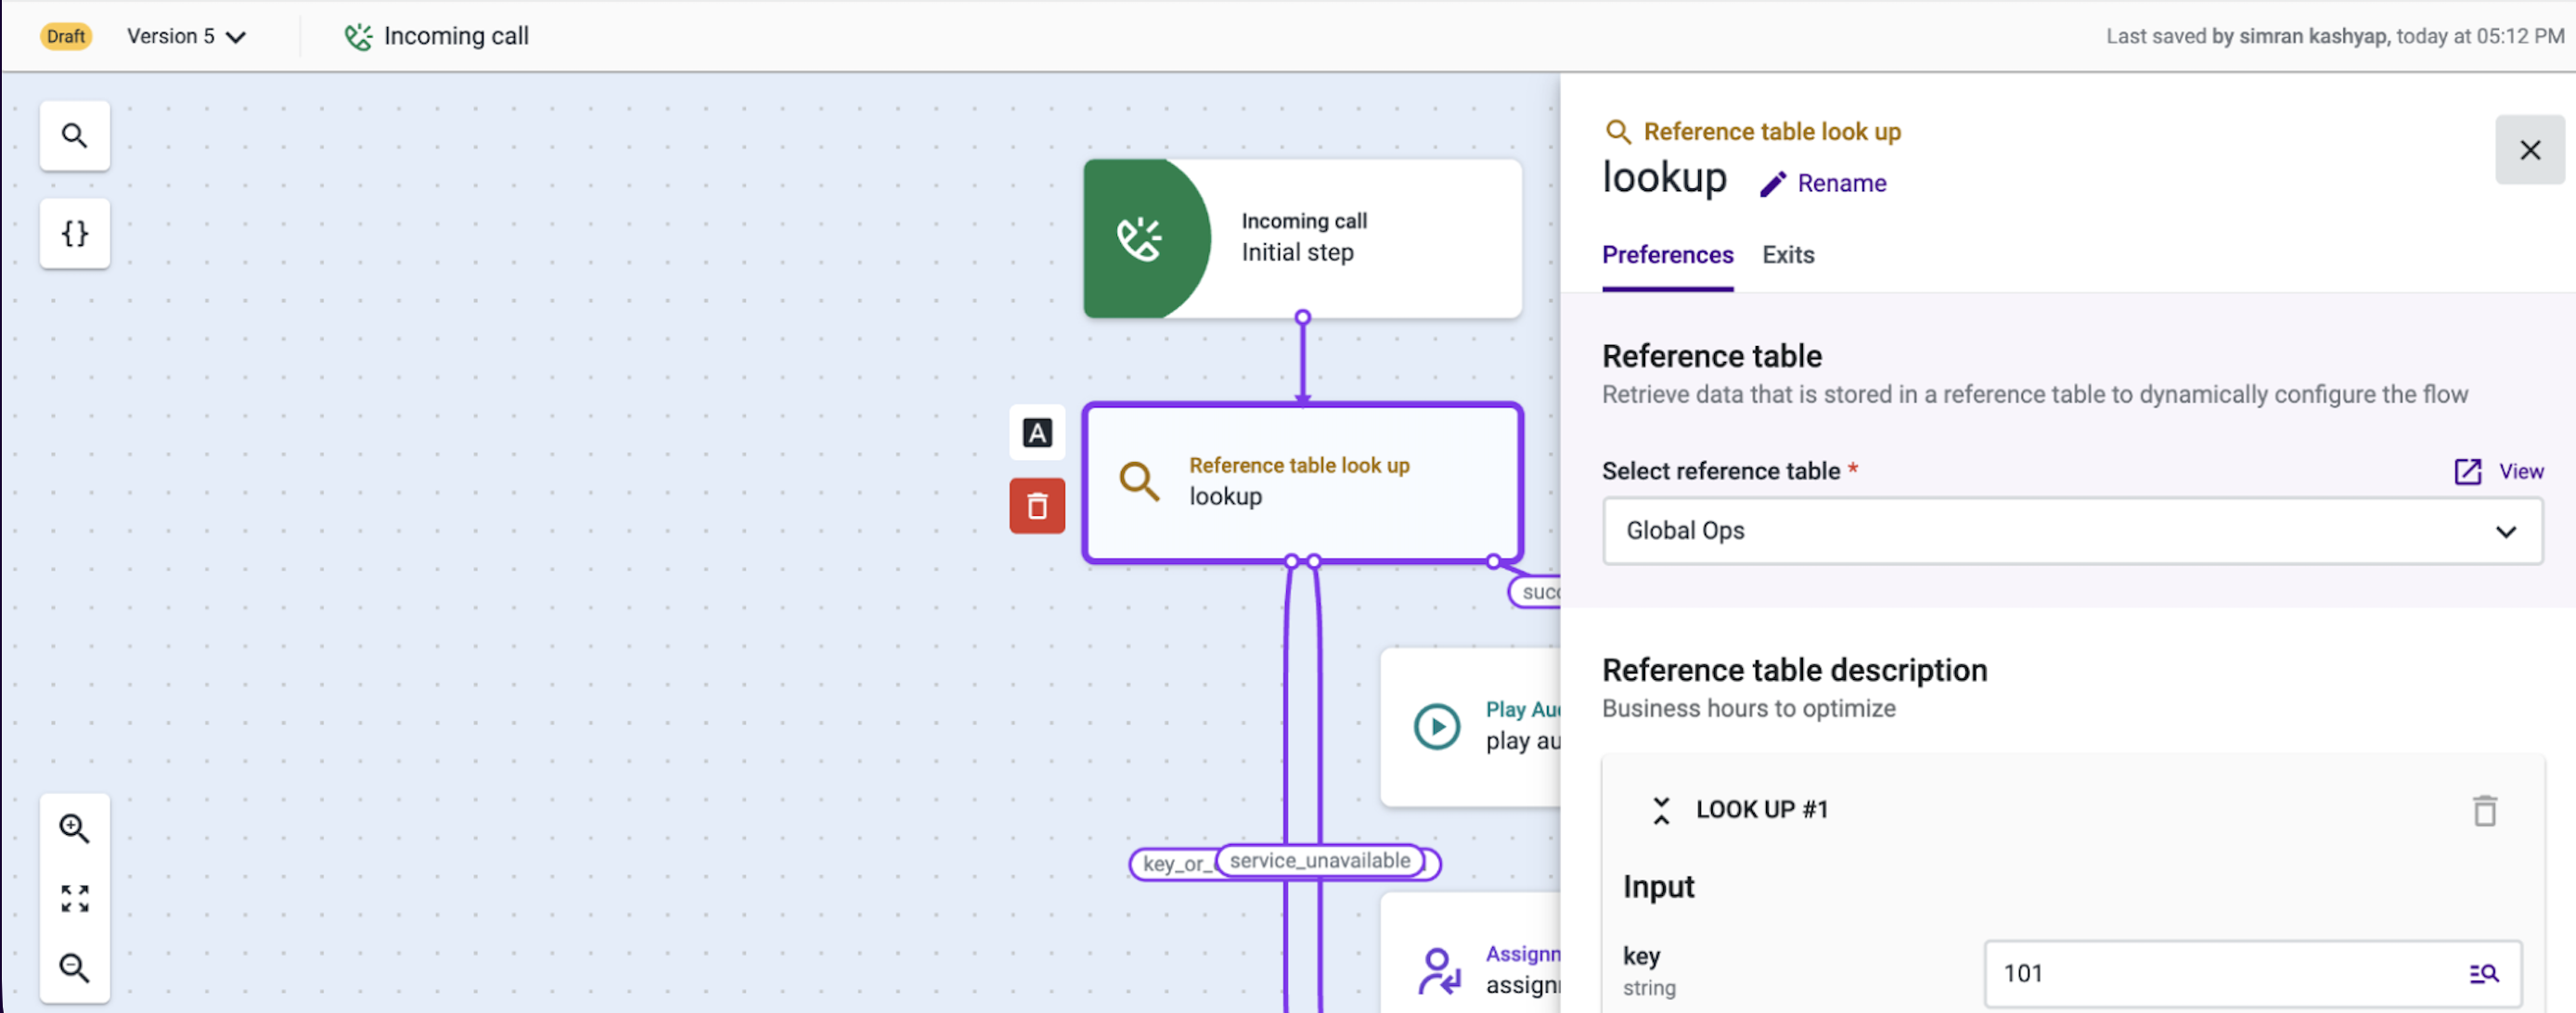2576x1013 pixels.
Task: Fit the flow to screen
Action: 75,898
